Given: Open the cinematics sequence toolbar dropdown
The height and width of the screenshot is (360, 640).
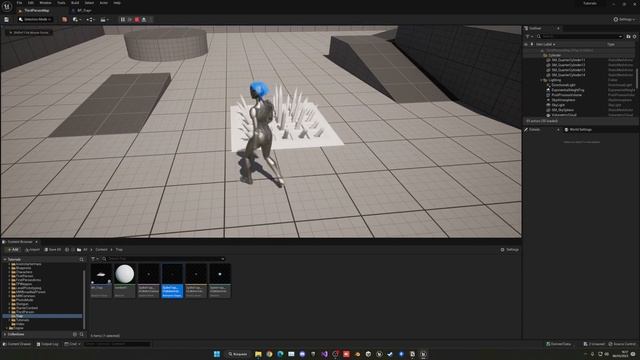Looking at the screenshot, I should pyautogui.click(x=104, y=19).
